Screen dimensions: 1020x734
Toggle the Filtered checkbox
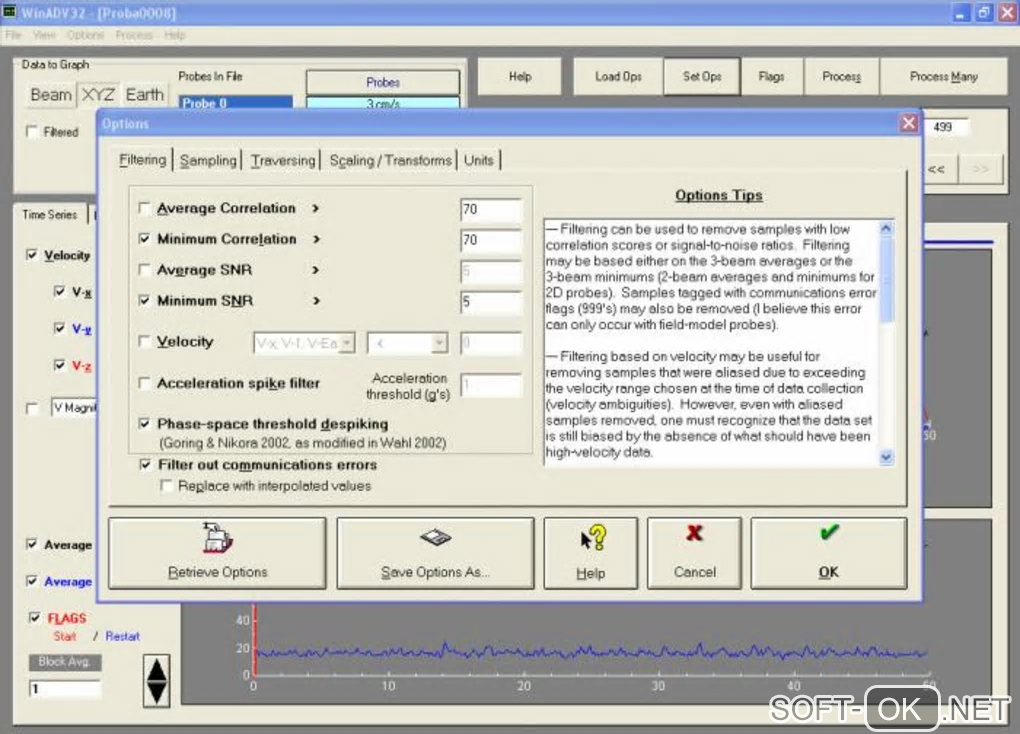(x=31, y=132)
